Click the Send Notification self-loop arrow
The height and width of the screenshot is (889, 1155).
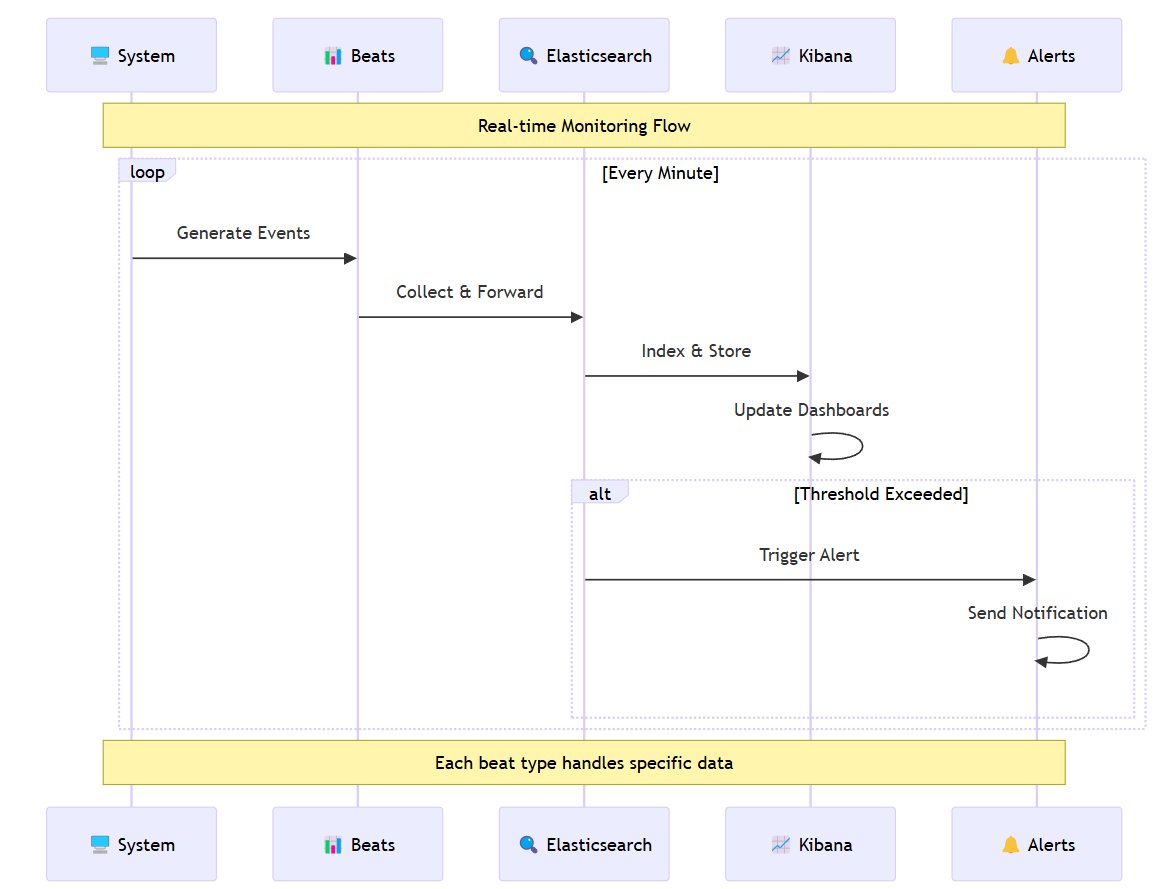click(x=1062, y=650)
